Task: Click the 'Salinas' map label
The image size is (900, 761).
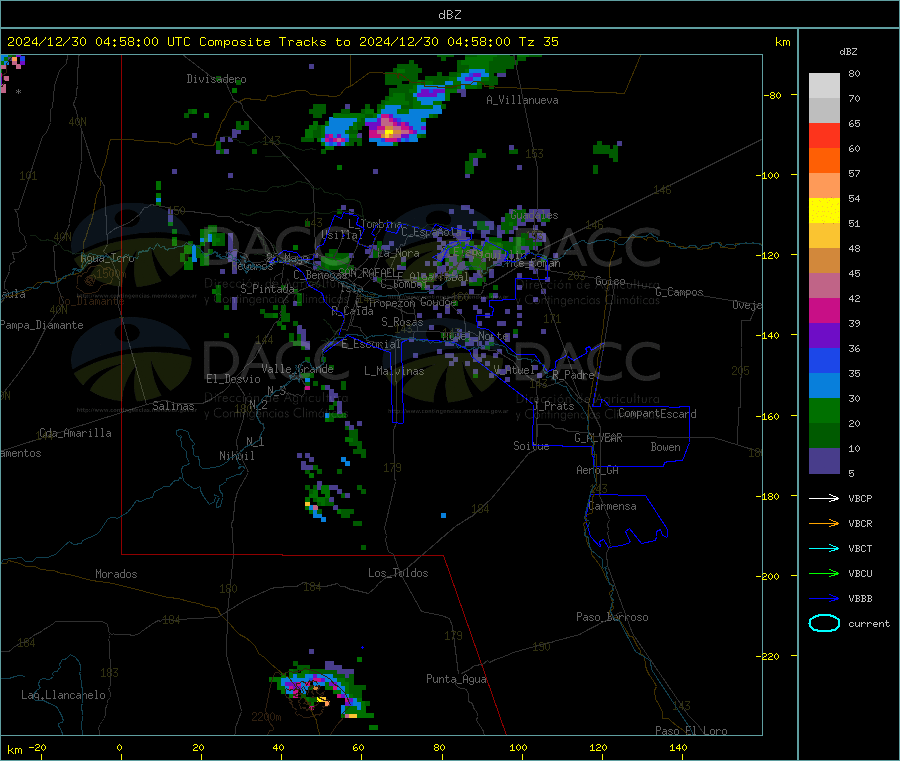Action: click(173, 406)
